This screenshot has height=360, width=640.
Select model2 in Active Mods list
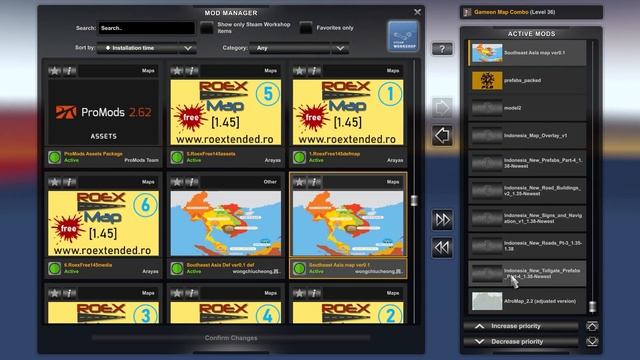[527, 108]
